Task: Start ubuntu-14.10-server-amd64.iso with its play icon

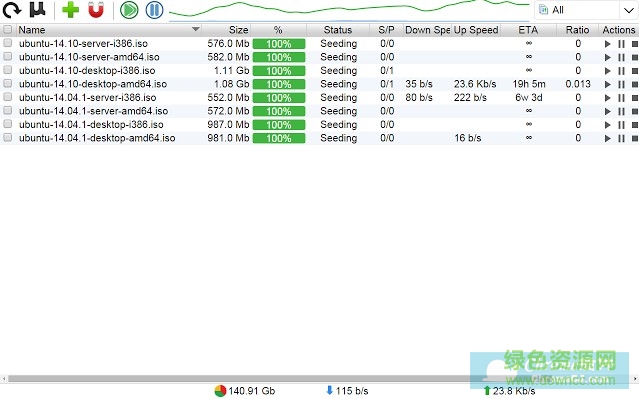Action: 608,57
